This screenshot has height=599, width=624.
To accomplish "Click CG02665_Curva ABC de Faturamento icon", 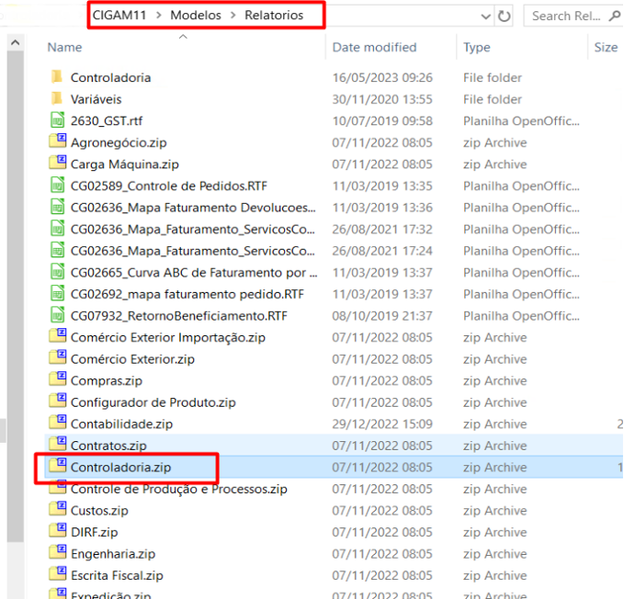I will click(x=57, y=271).
